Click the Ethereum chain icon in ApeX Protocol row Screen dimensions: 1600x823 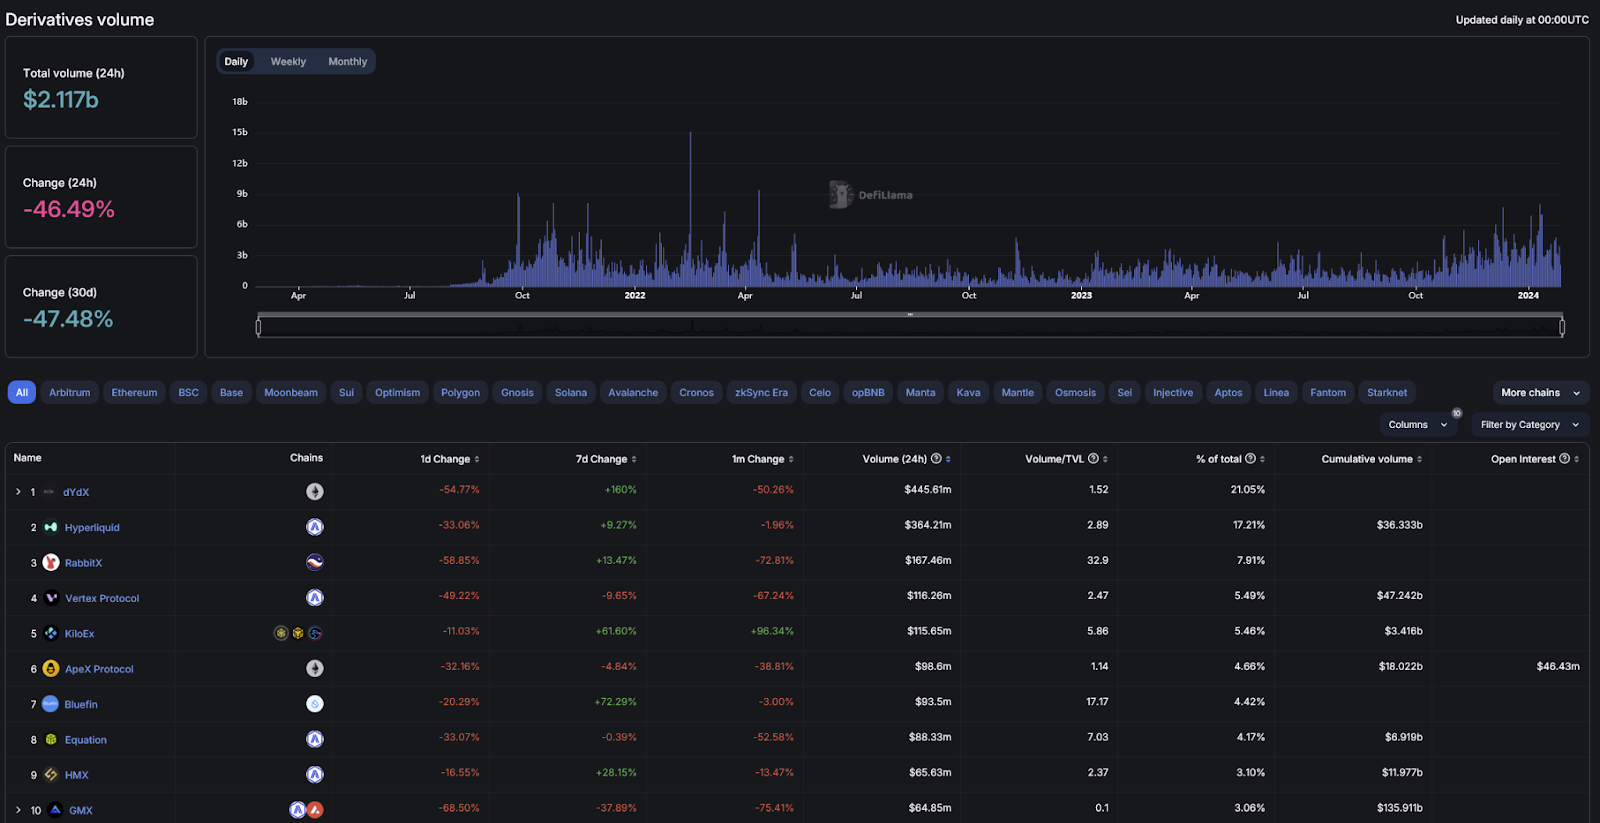coord(315,668)
